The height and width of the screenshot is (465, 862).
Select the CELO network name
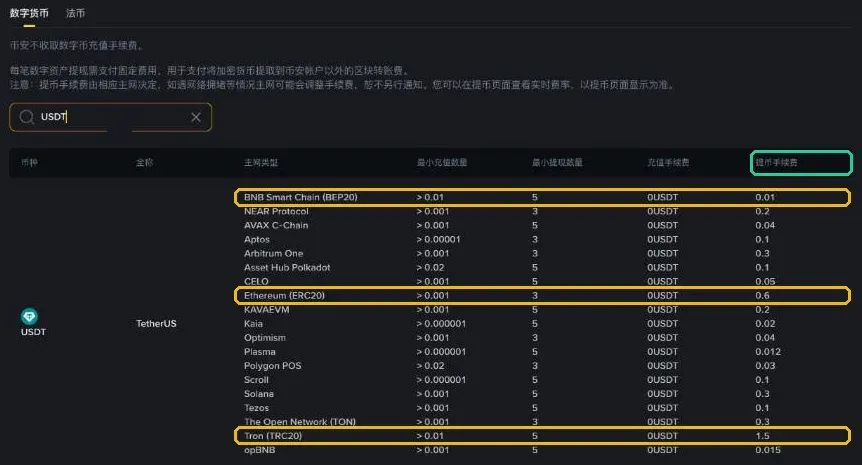coord(256,281)
